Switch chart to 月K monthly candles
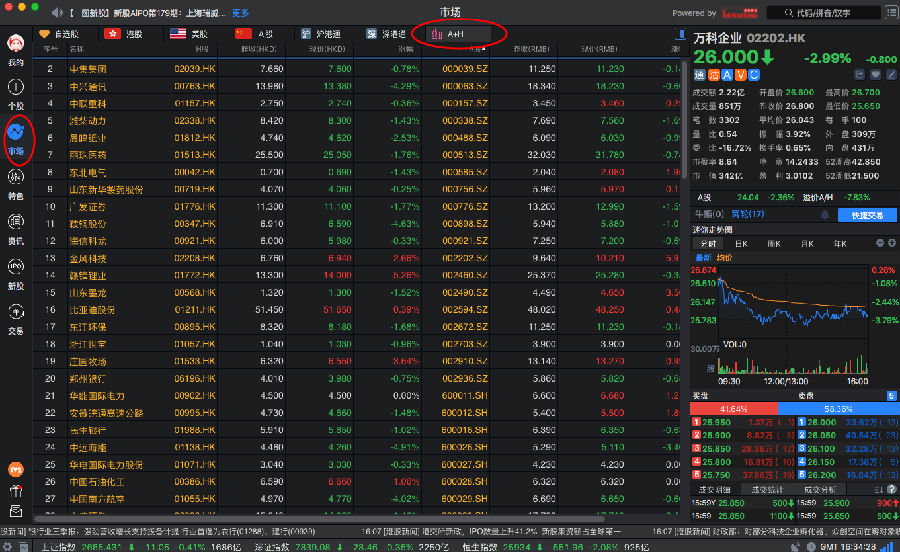The width and height of the screenshot is (900, 552). 807,243
